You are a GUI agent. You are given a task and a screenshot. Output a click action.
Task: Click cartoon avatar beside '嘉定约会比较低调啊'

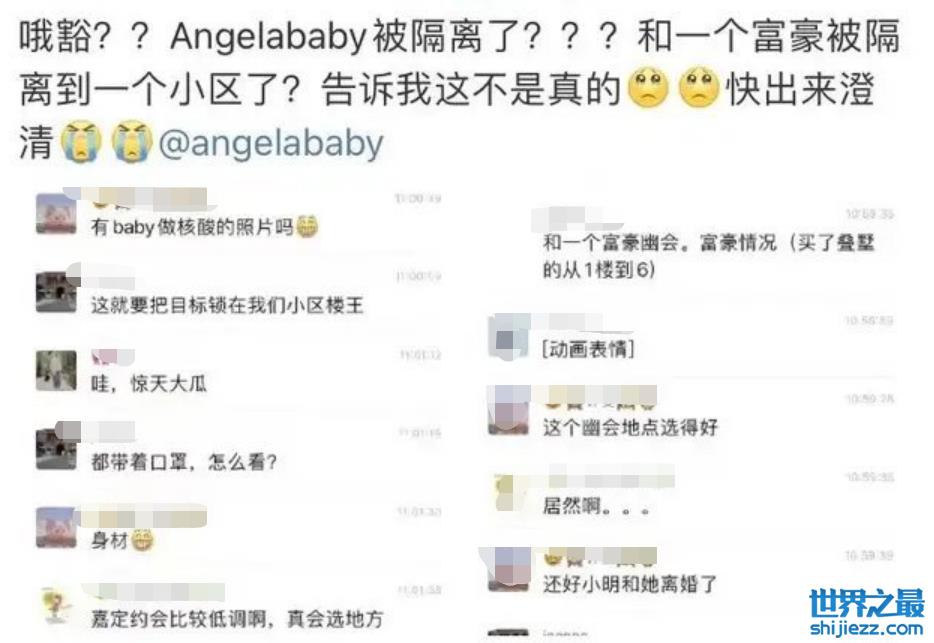click(56, 605)
